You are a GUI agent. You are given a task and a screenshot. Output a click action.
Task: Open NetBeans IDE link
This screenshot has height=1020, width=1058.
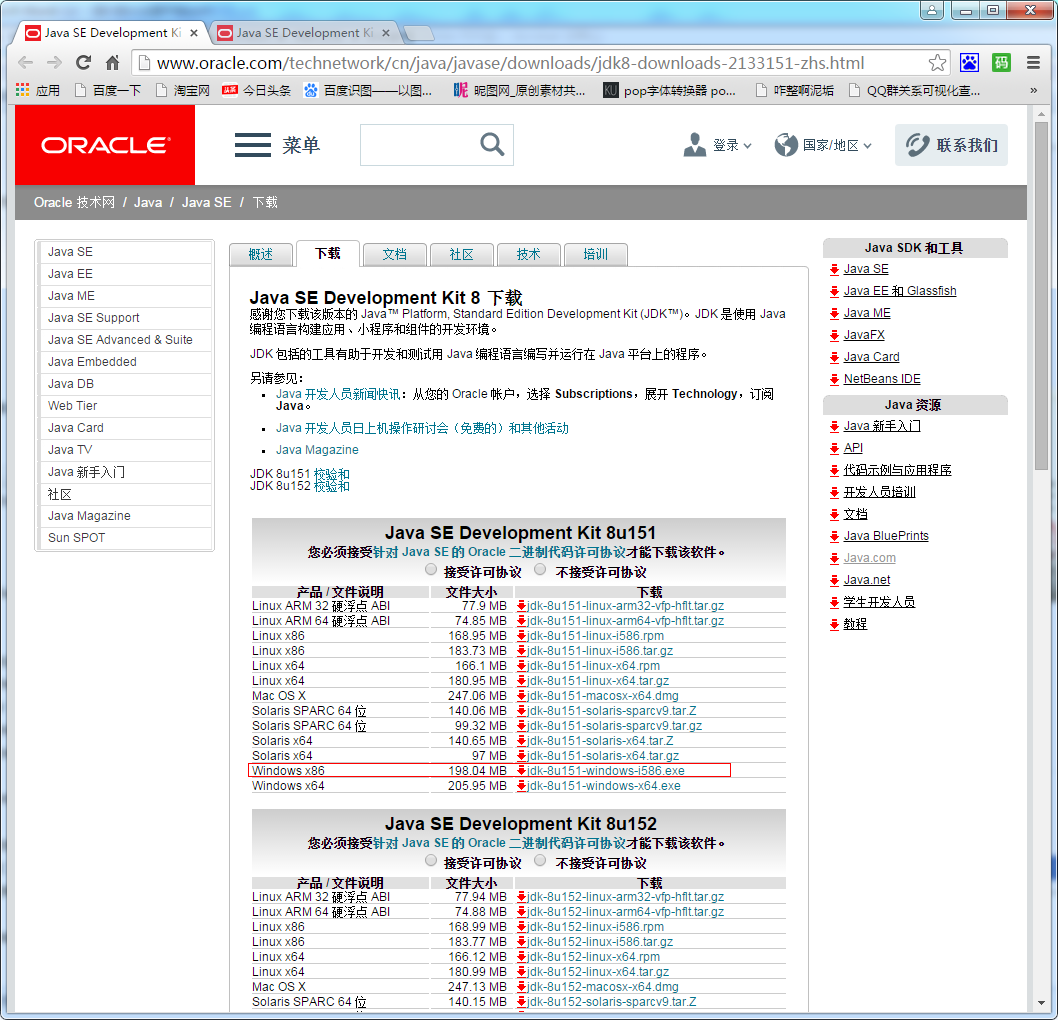tap(882, 379)
